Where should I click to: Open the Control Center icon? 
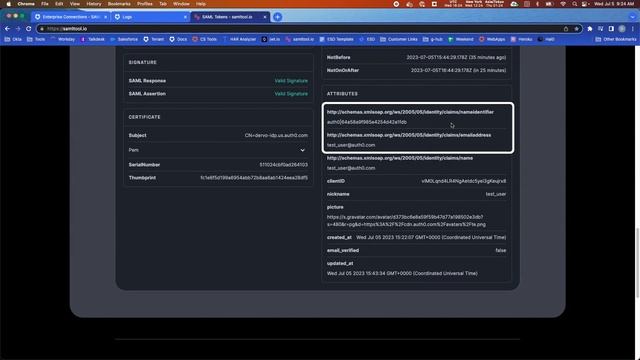click(585, 4)
